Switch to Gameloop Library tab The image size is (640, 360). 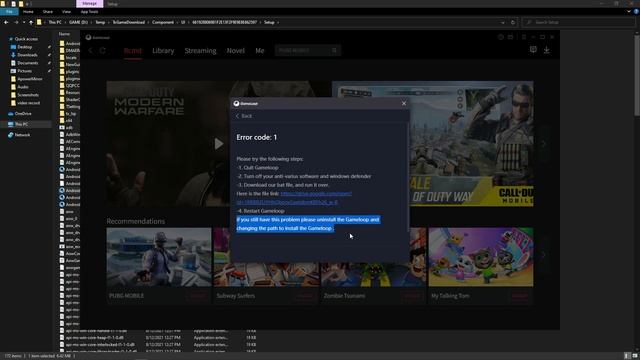tap(163, 51)
